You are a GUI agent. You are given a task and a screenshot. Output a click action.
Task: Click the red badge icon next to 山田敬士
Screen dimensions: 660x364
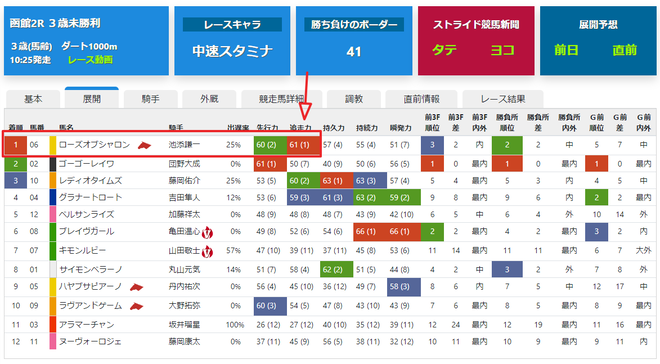pos(207,251)
